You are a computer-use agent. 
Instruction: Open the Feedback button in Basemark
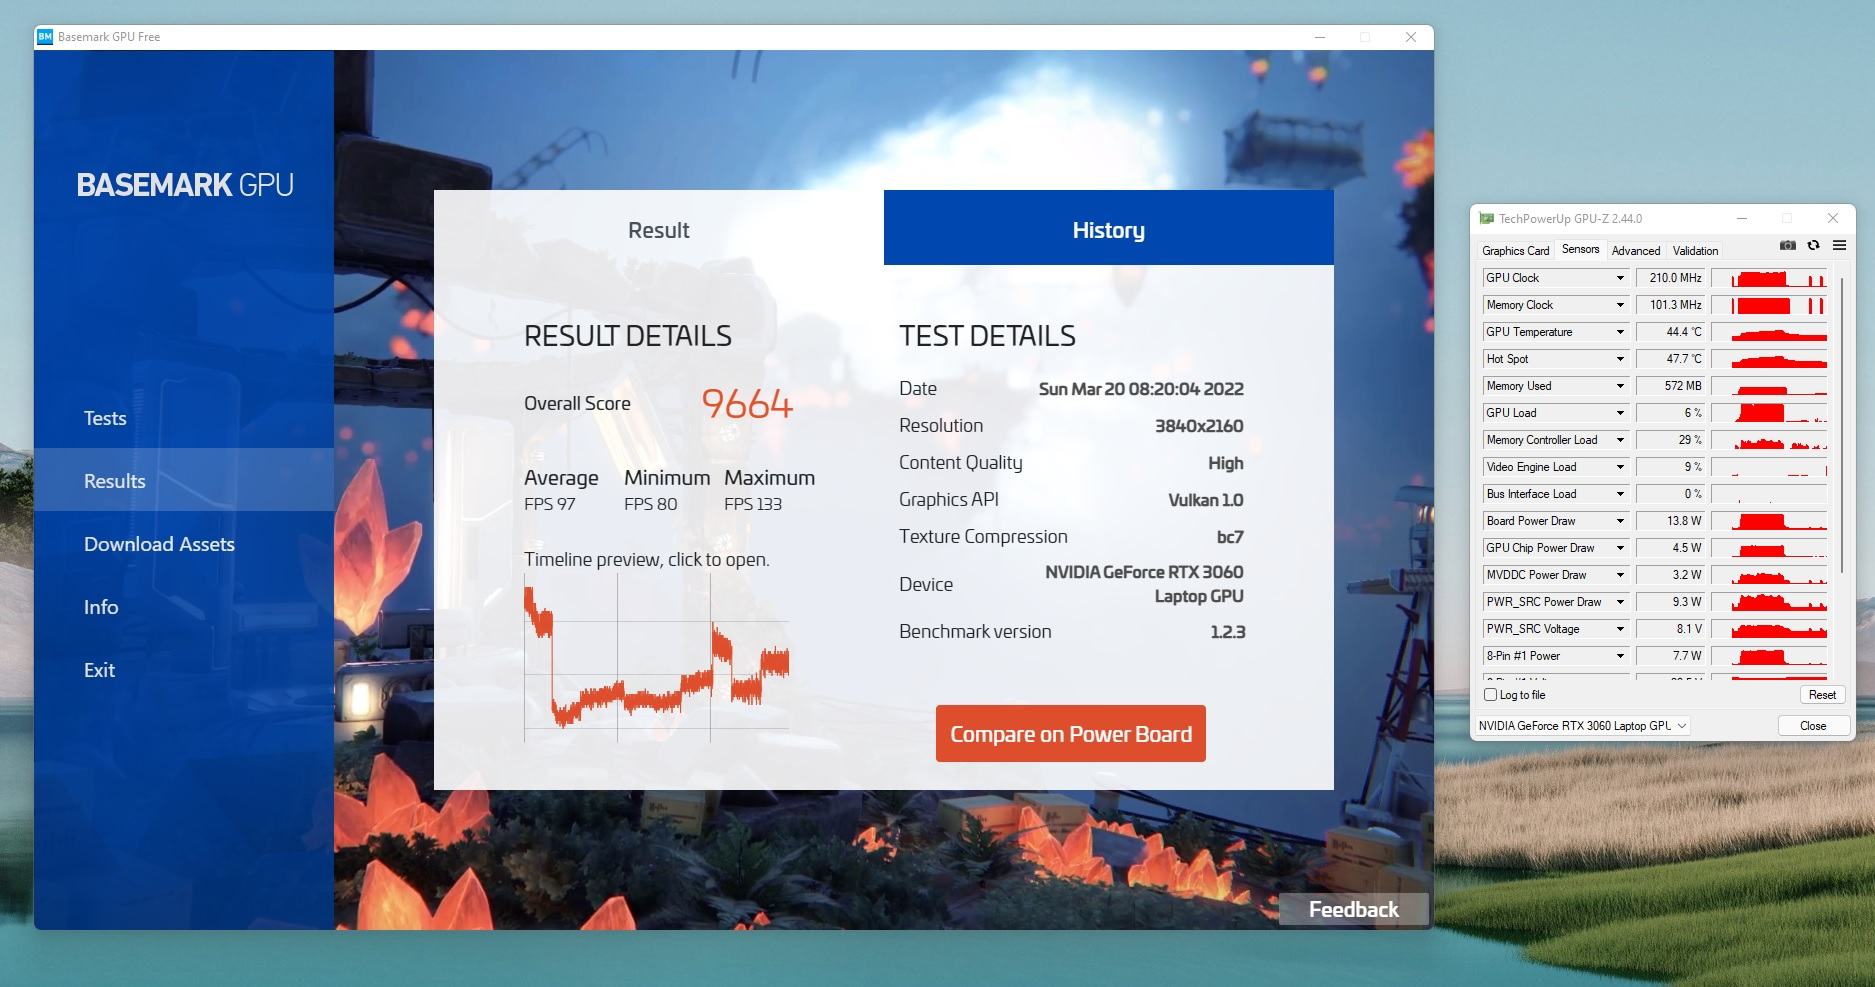(x=1354, y=909)
